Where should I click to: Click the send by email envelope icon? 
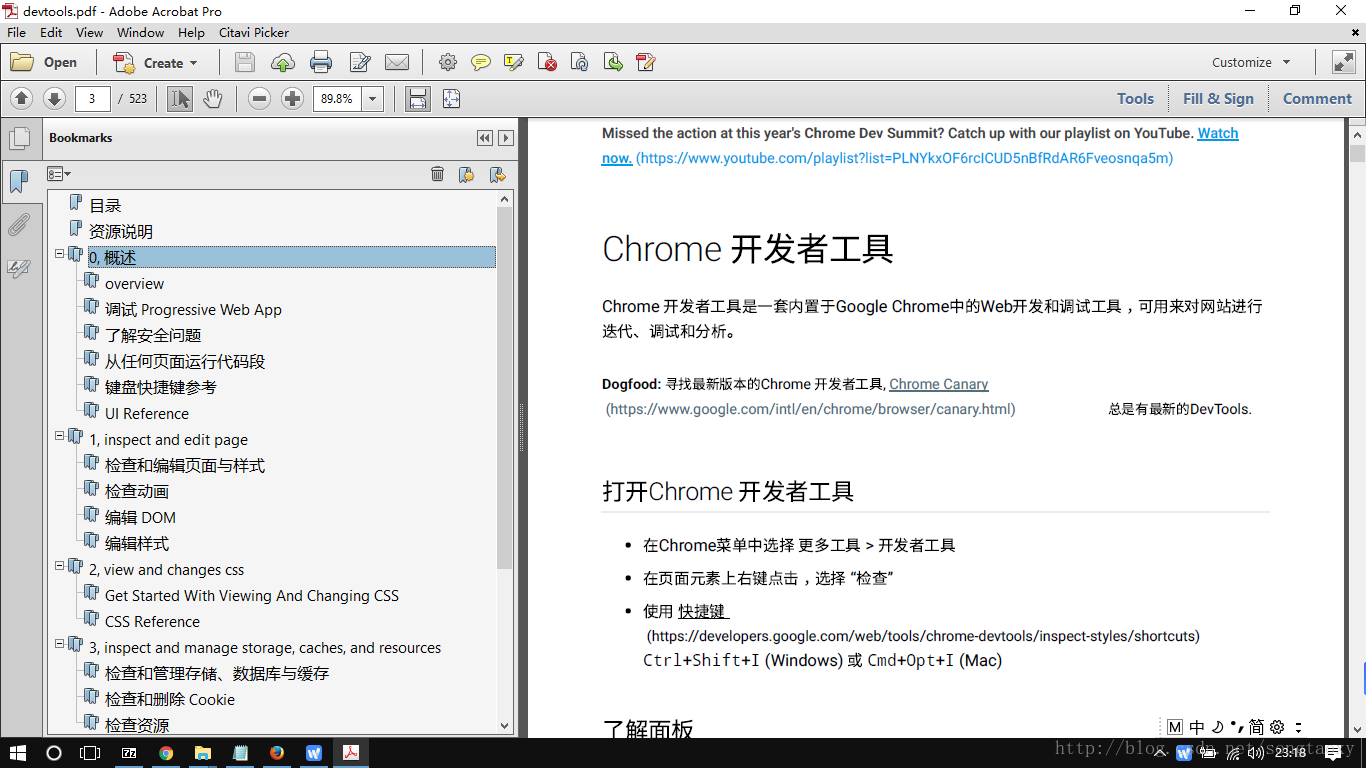point(397,62)
